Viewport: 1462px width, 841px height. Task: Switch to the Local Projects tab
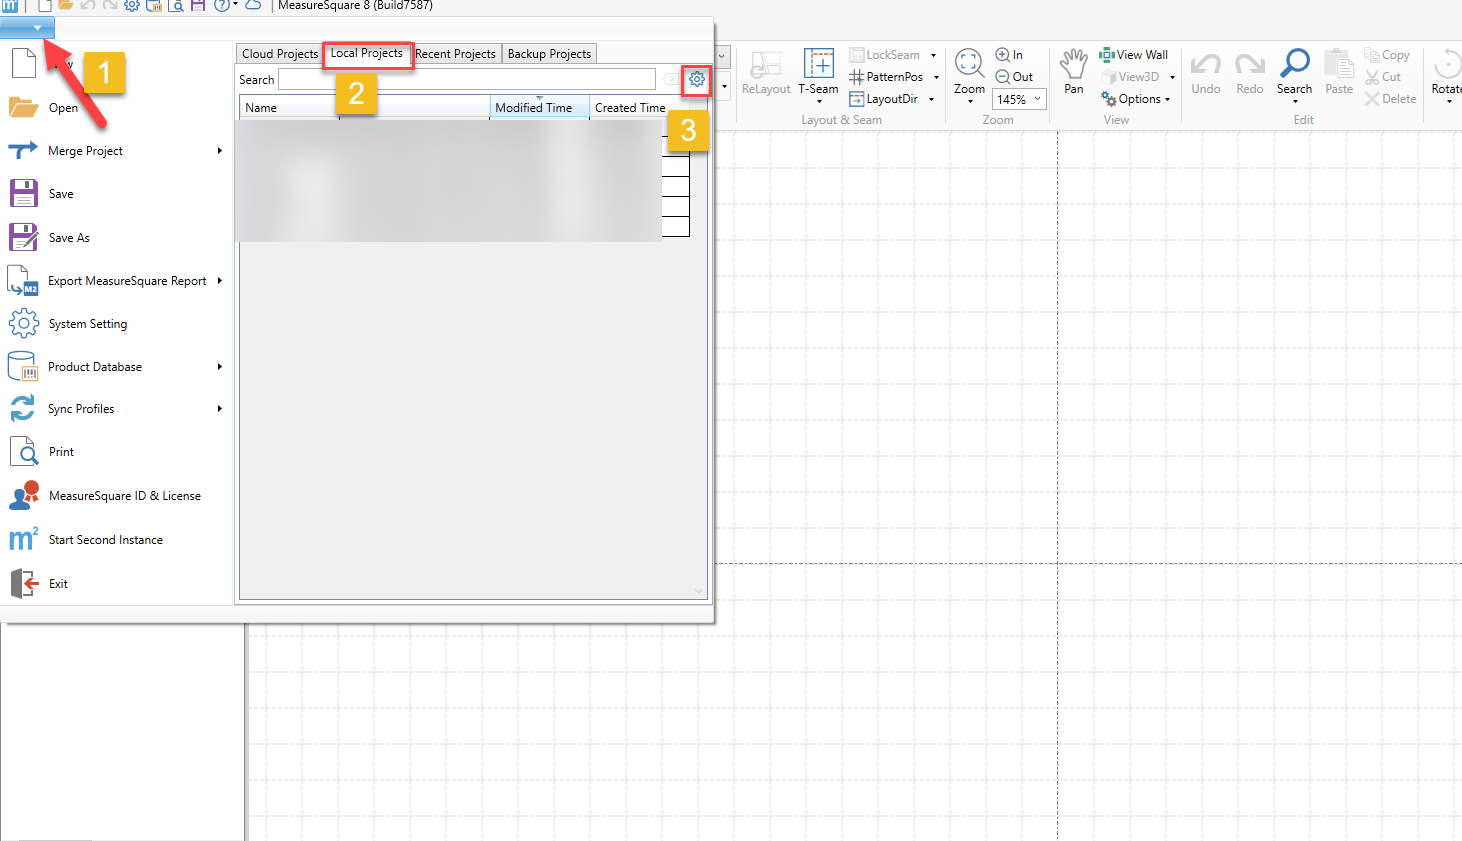(x=367, y=54)
